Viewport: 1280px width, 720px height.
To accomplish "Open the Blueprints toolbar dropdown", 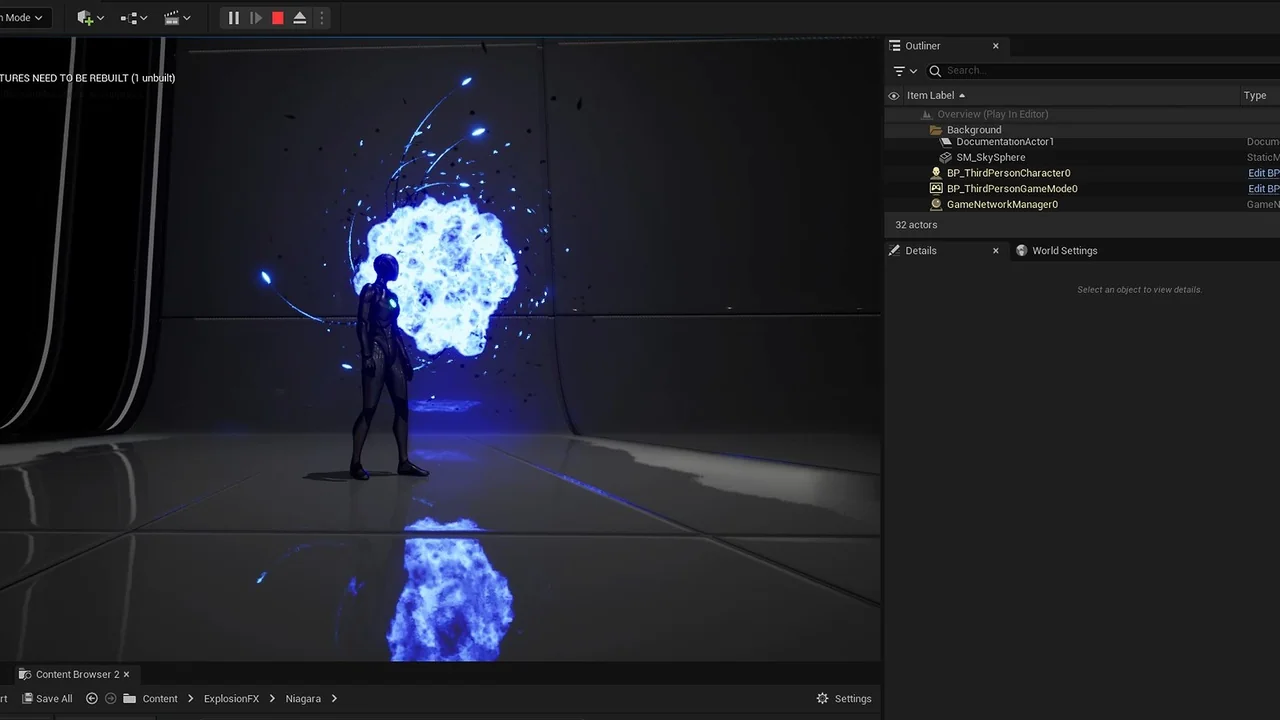I will tap(133, 18).
